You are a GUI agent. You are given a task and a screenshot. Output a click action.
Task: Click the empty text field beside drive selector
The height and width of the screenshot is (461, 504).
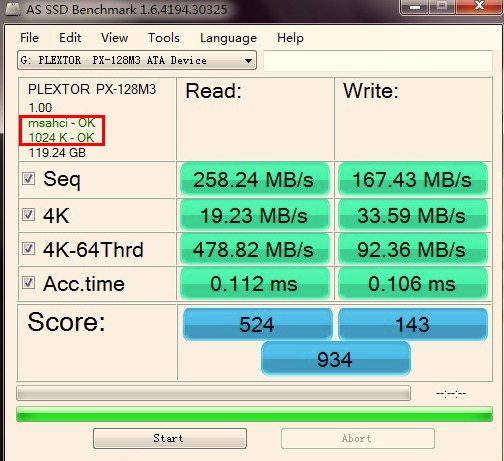click(x=378, y=60)
